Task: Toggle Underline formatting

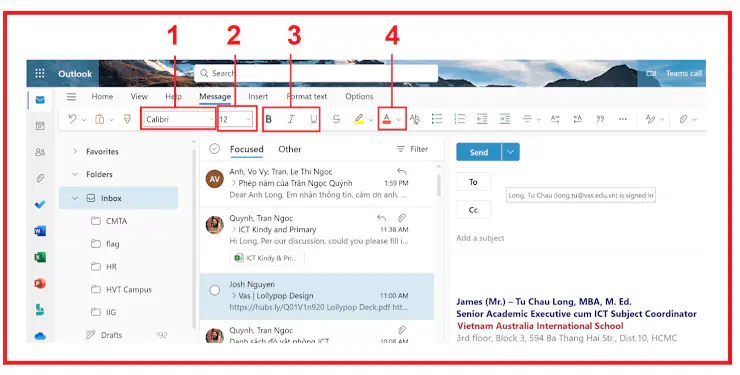Action: pos(314,119)
